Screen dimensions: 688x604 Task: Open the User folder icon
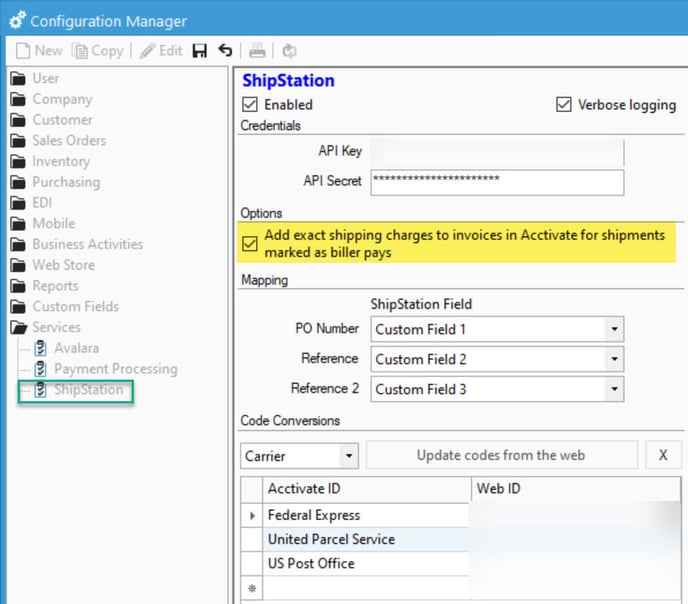(x=18, y=79)
